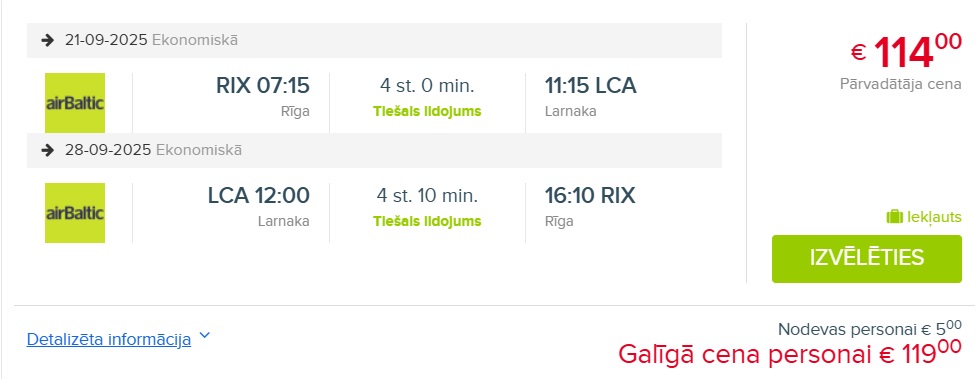Click LCA 12:00 return departure time
The height and width of the screenshot is (379, 979).
[x=258, y=195]
